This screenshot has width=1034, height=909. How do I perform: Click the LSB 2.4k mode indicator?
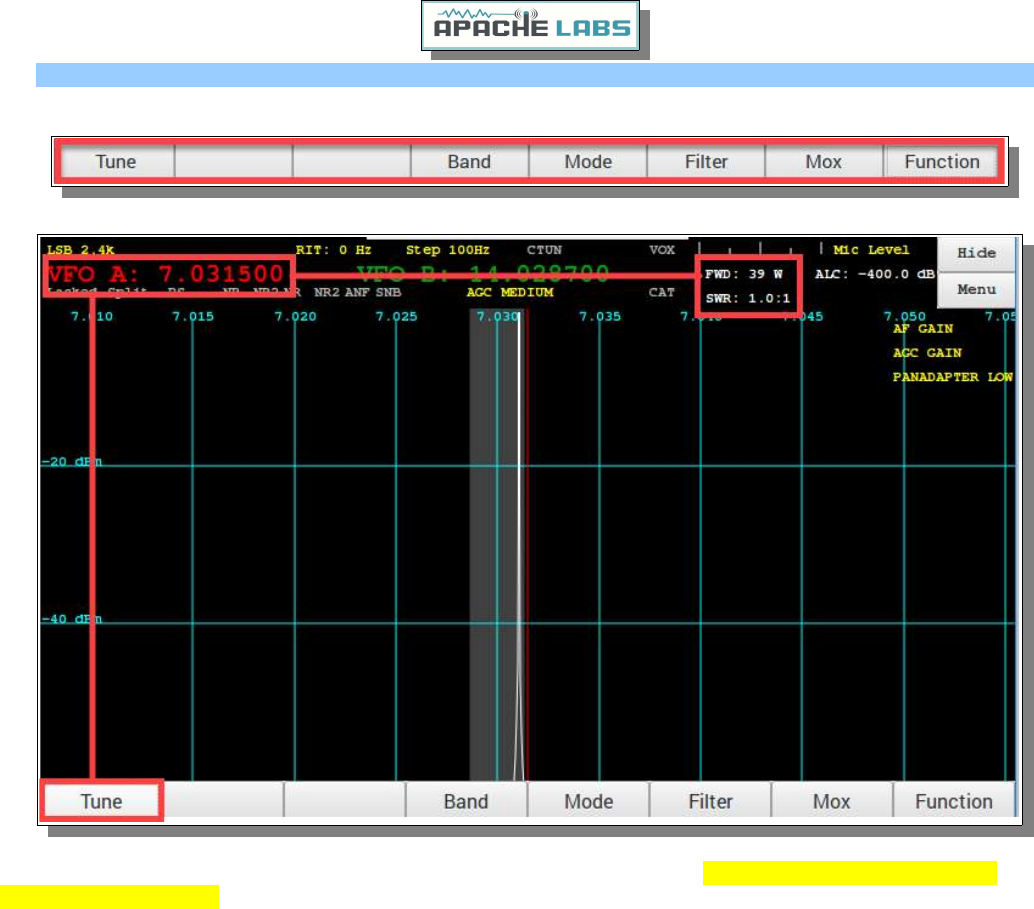80,250
